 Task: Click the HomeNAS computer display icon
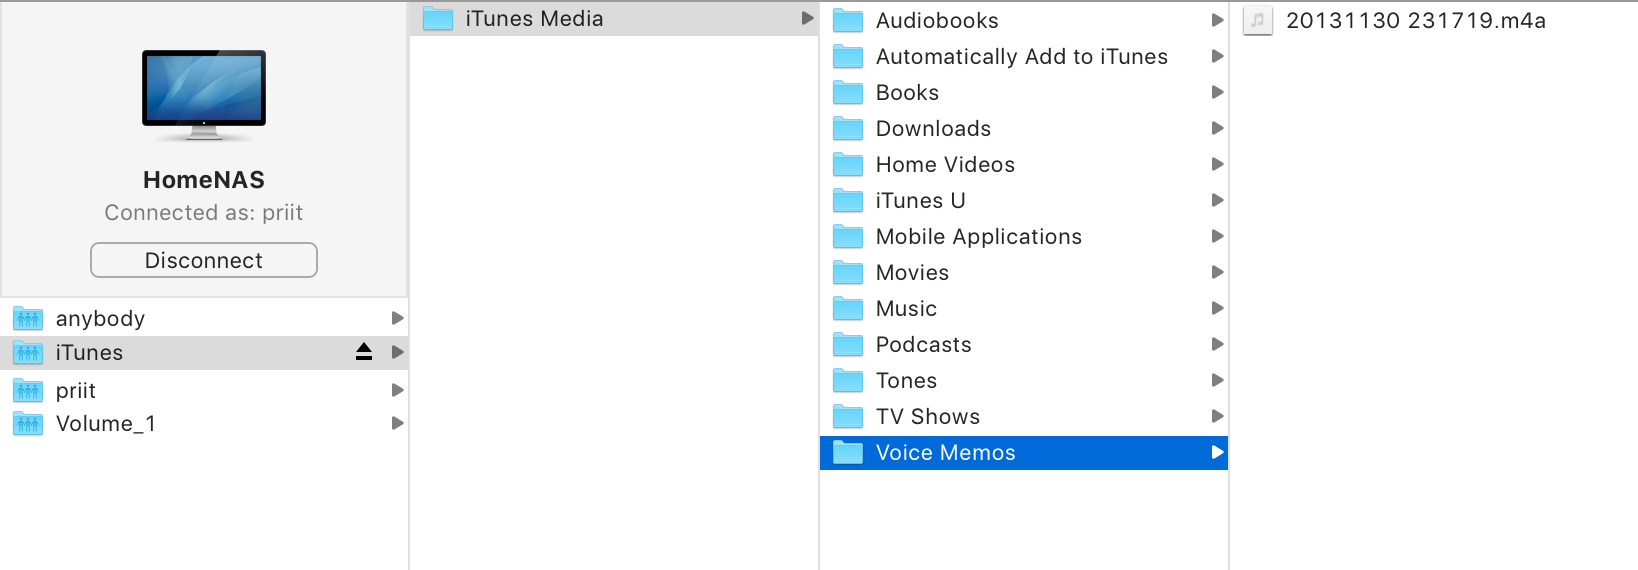[204, 95]
